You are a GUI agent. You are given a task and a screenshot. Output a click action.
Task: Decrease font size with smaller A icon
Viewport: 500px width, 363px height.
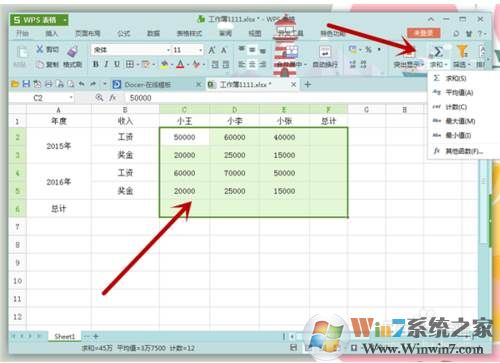click(224, 50)
